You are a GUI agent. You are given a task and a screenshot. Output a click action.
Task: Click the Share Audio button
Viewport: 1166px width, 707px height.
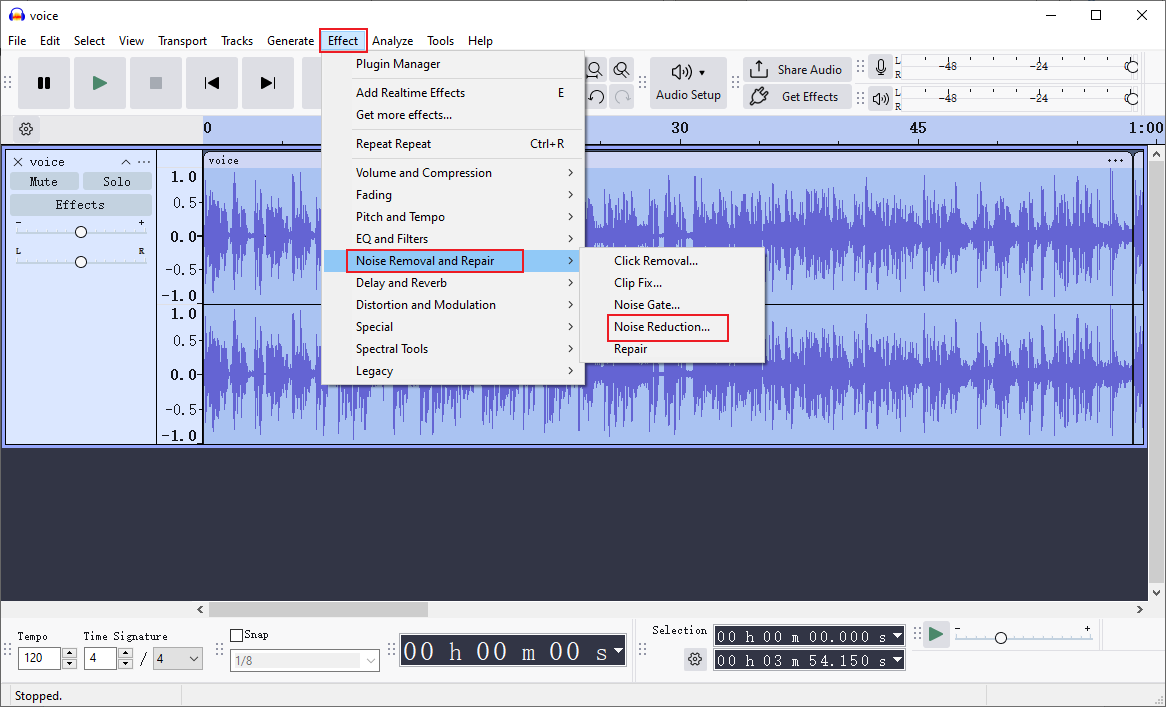pyautogui.click(x=797, y=69)
